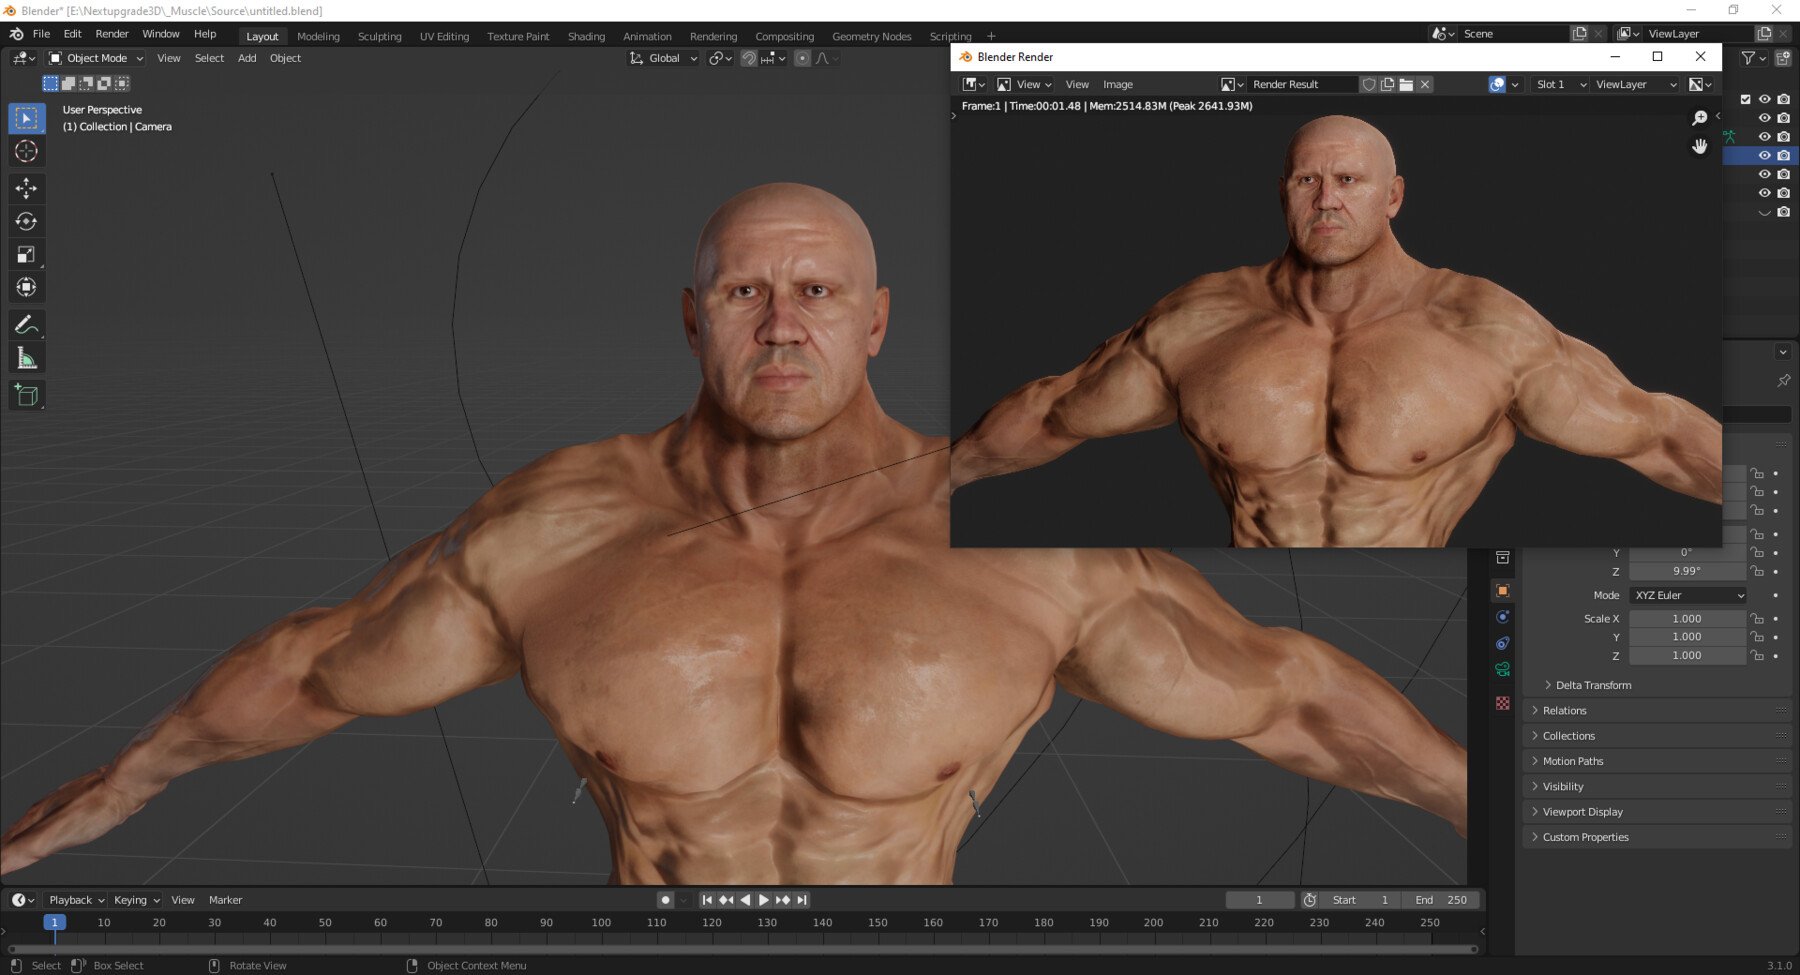This screenshot has width=1800, height=975.
Task: Switch to the Shading workspace tab
Action: pyautogui.click(x=586, y=36)
